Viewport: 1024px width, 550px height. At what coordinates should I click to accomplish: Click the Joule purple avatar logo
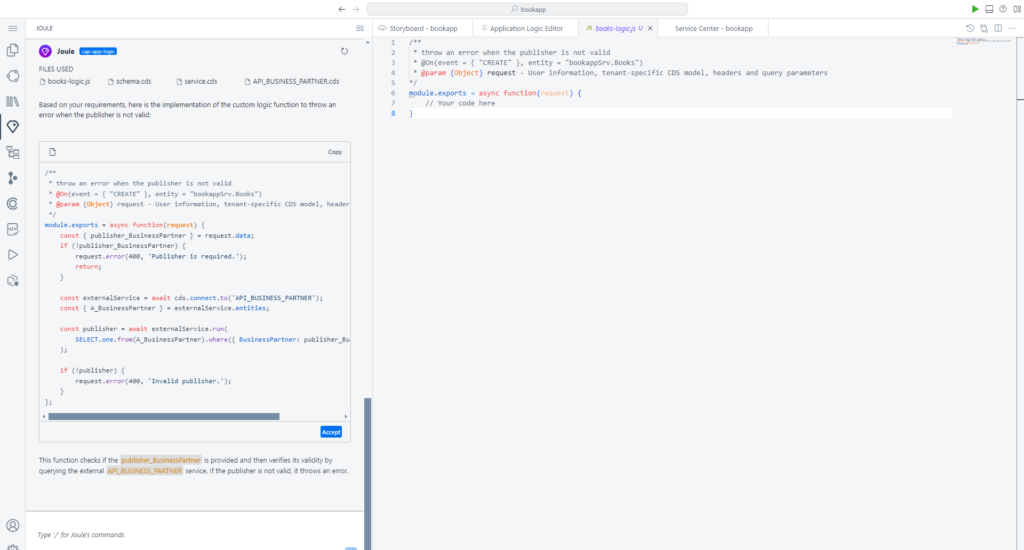click(x=45, y=51)
